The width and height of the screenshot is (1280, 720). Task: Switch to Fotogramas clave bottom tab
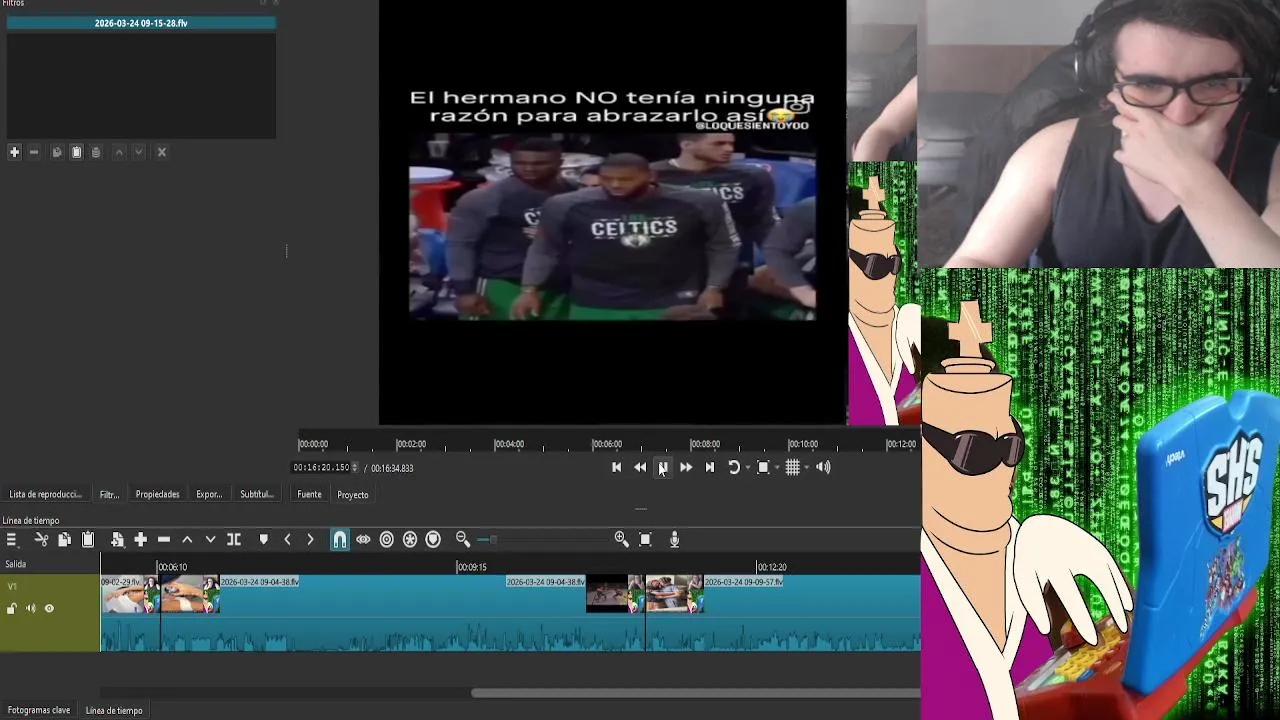(39, 711)
